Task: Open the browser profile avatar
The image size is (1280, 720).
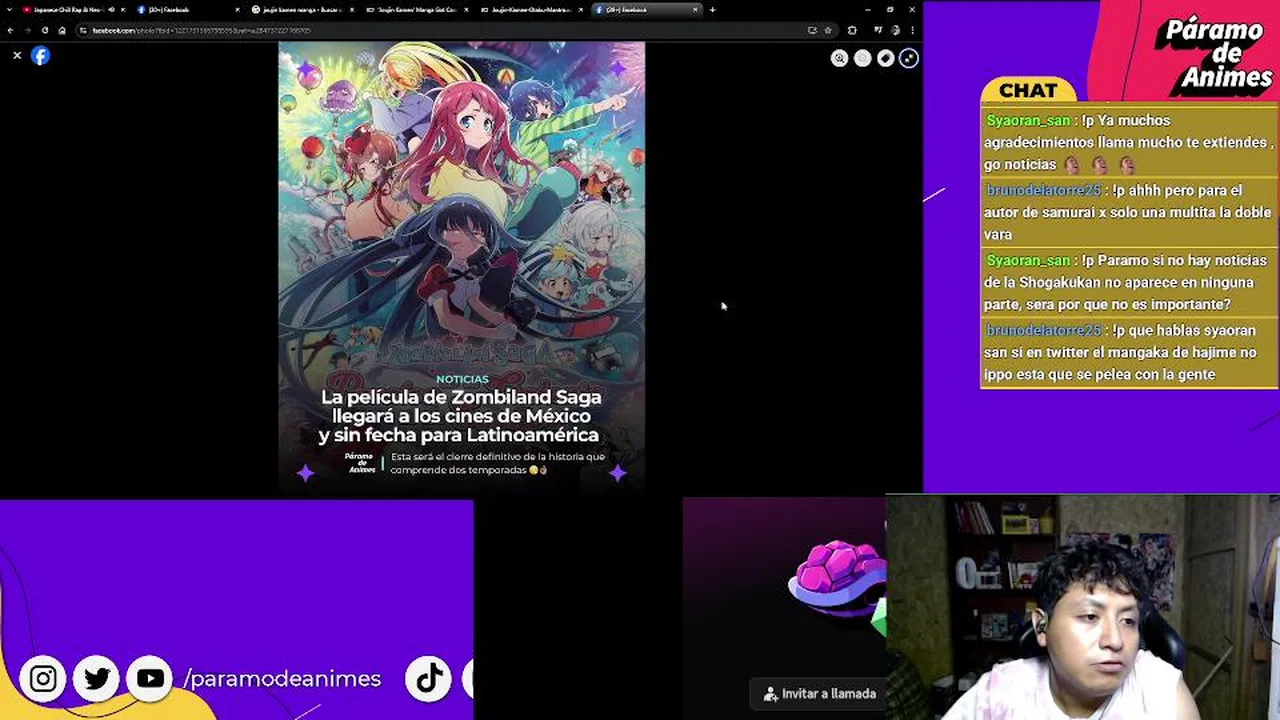Action: click(895, 30)
